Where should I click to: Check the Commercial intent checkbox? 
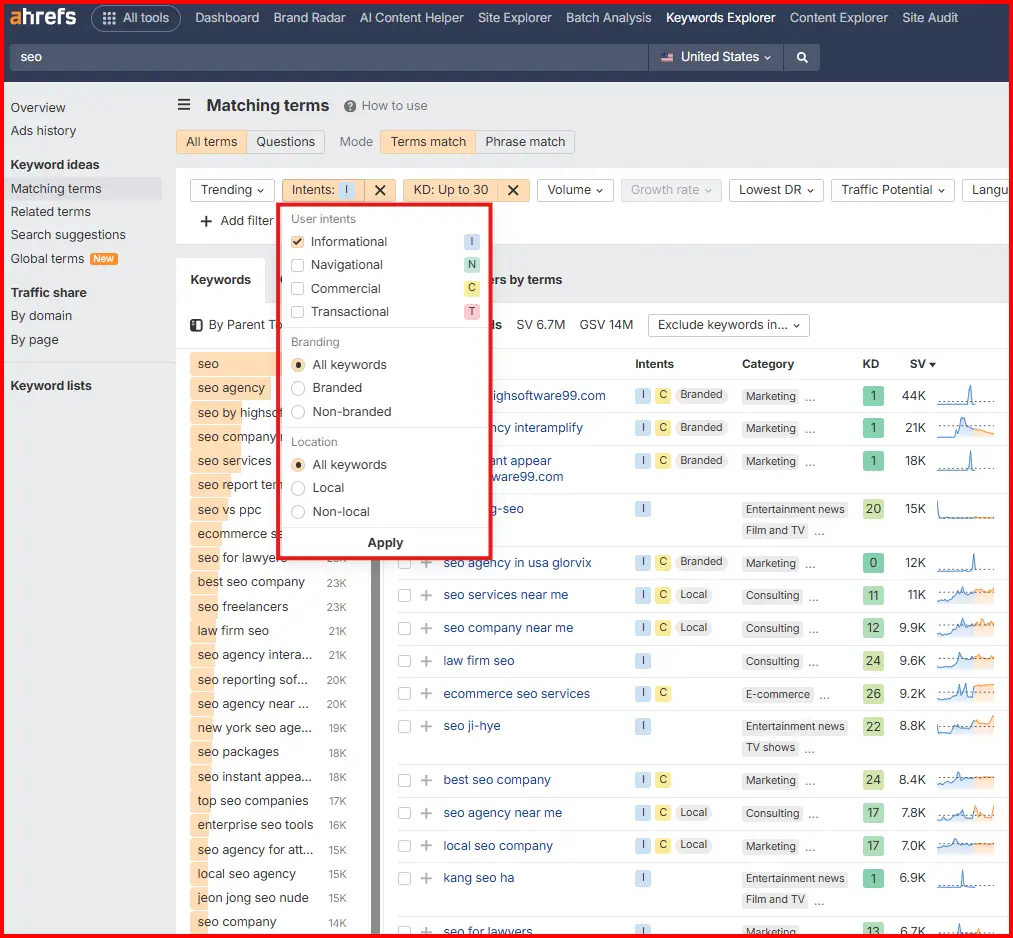(x=297, y=288)
